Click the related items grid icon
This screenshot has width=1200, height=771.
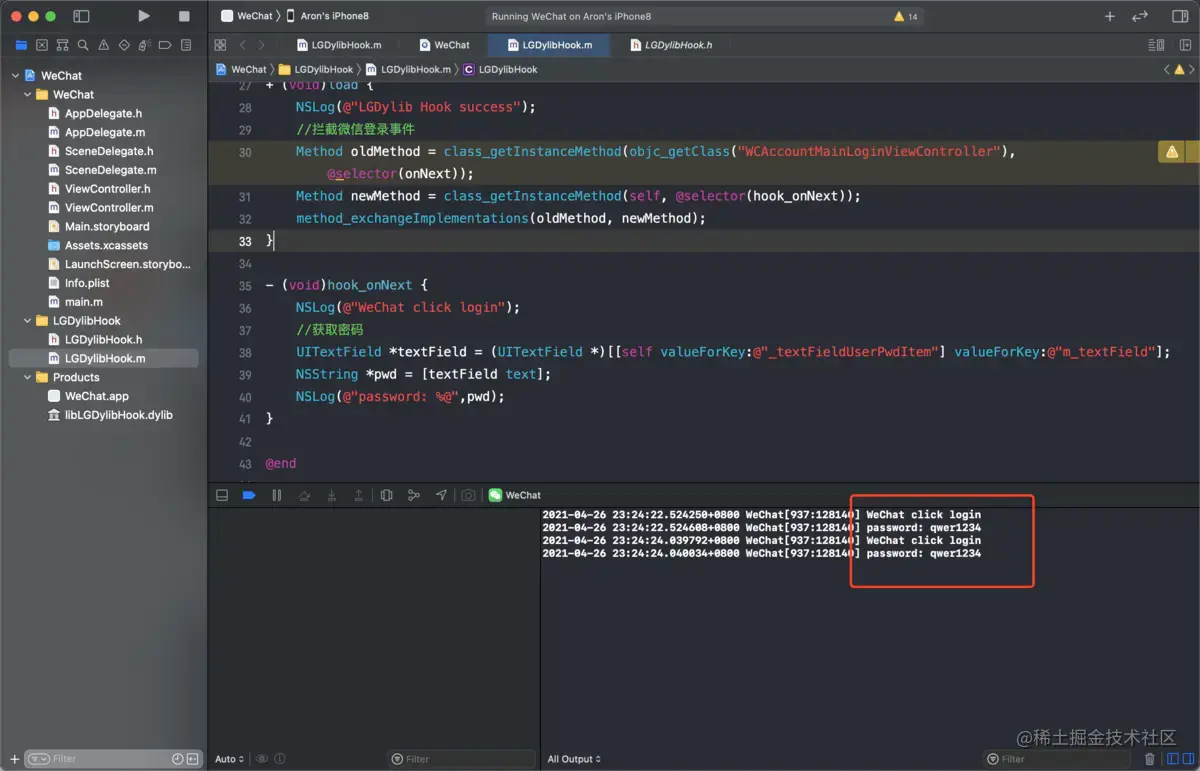[x=220, y=45]
